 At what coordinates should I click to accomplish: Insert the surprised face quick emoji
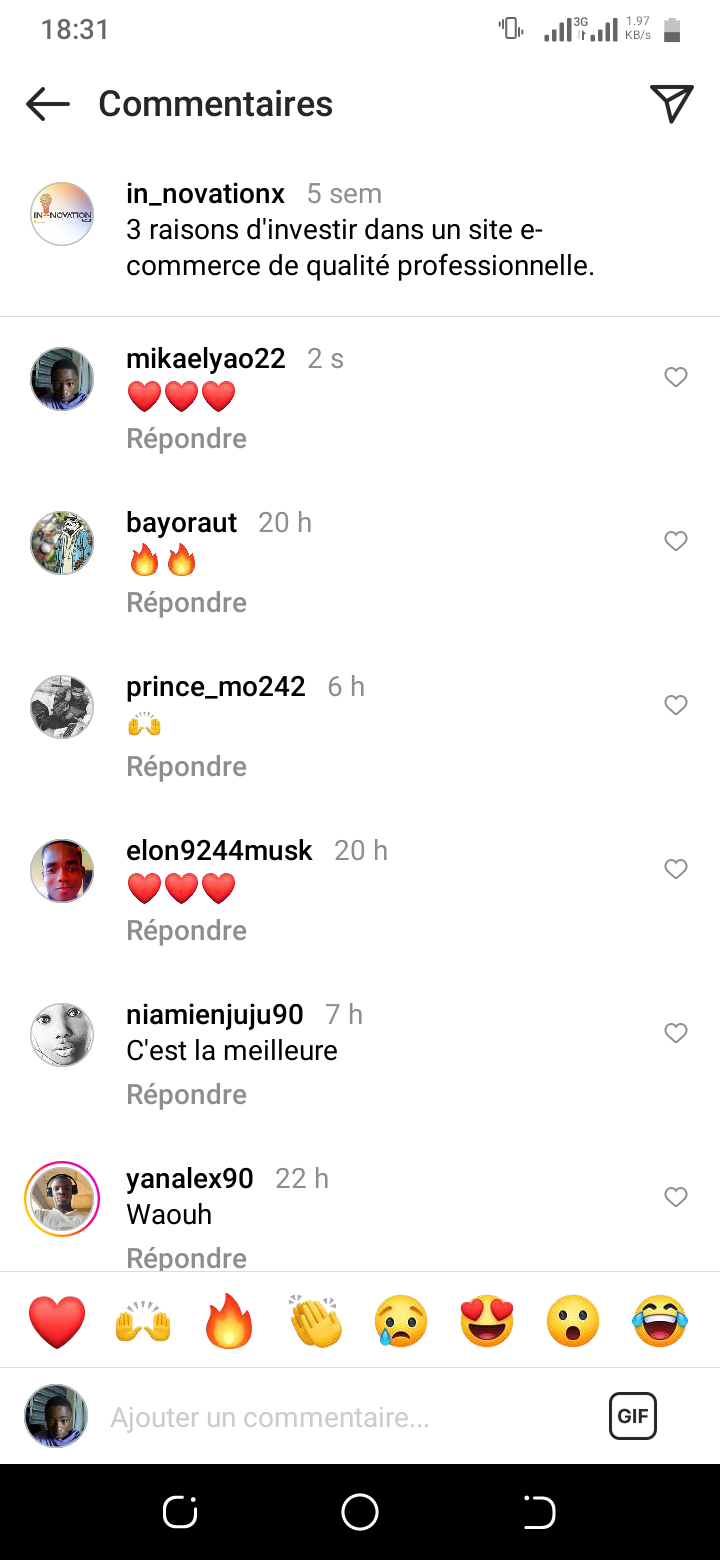pos(573,1321)
